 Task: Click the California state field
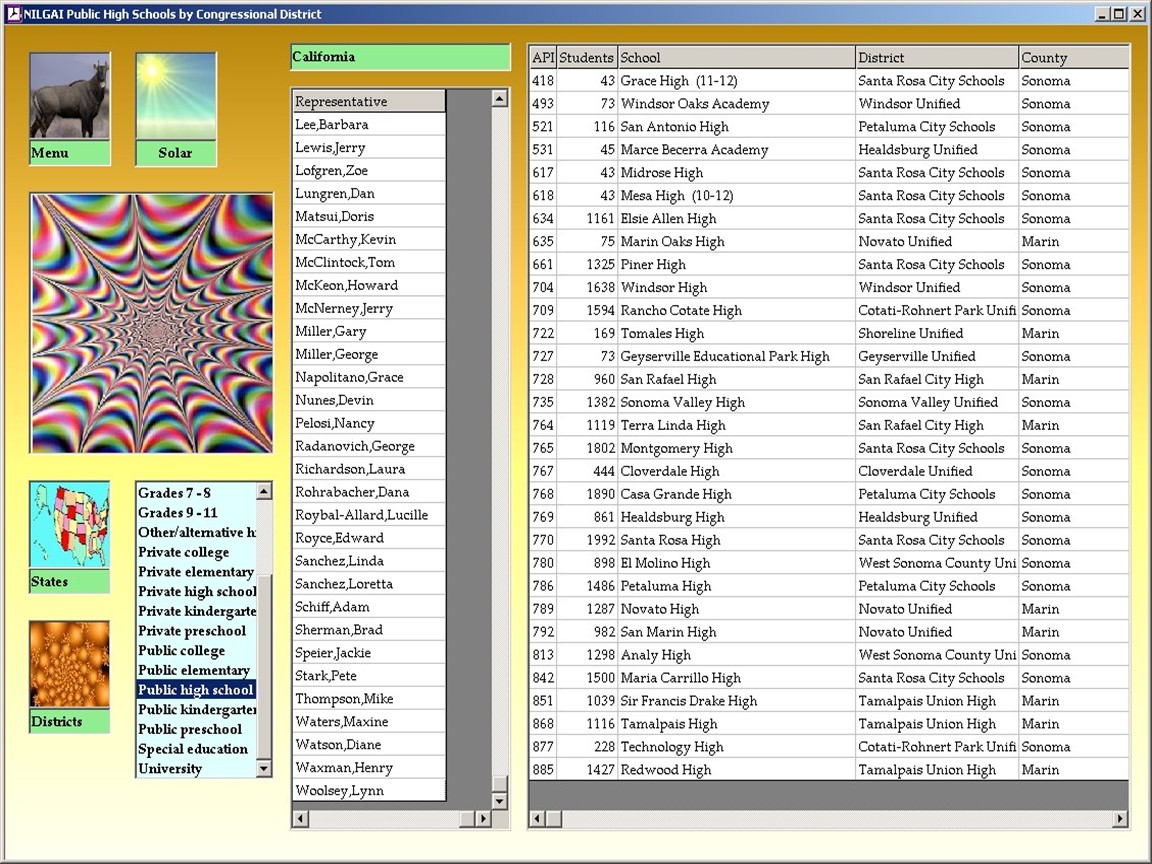click(x=400, y=57)
